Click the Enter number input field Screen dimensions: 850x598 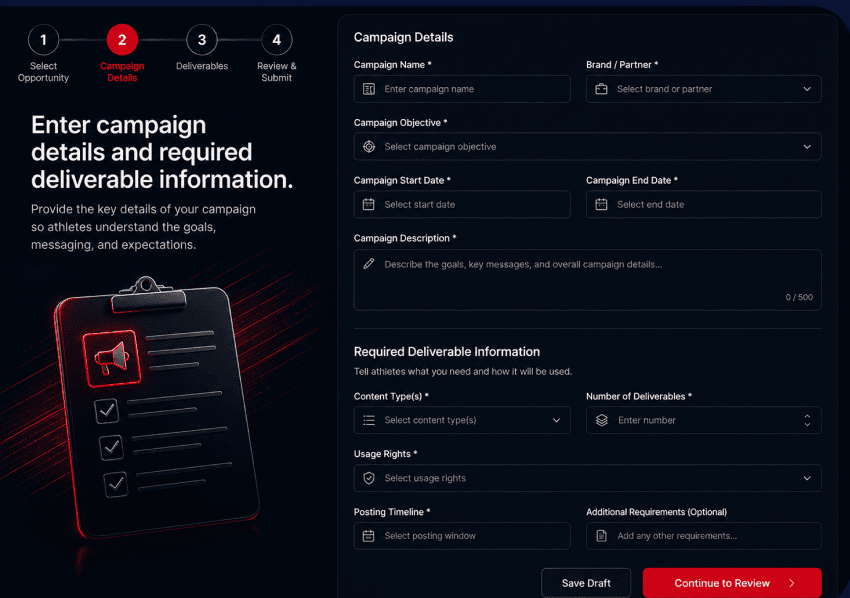pyautogui.click(x=703, y=420)
